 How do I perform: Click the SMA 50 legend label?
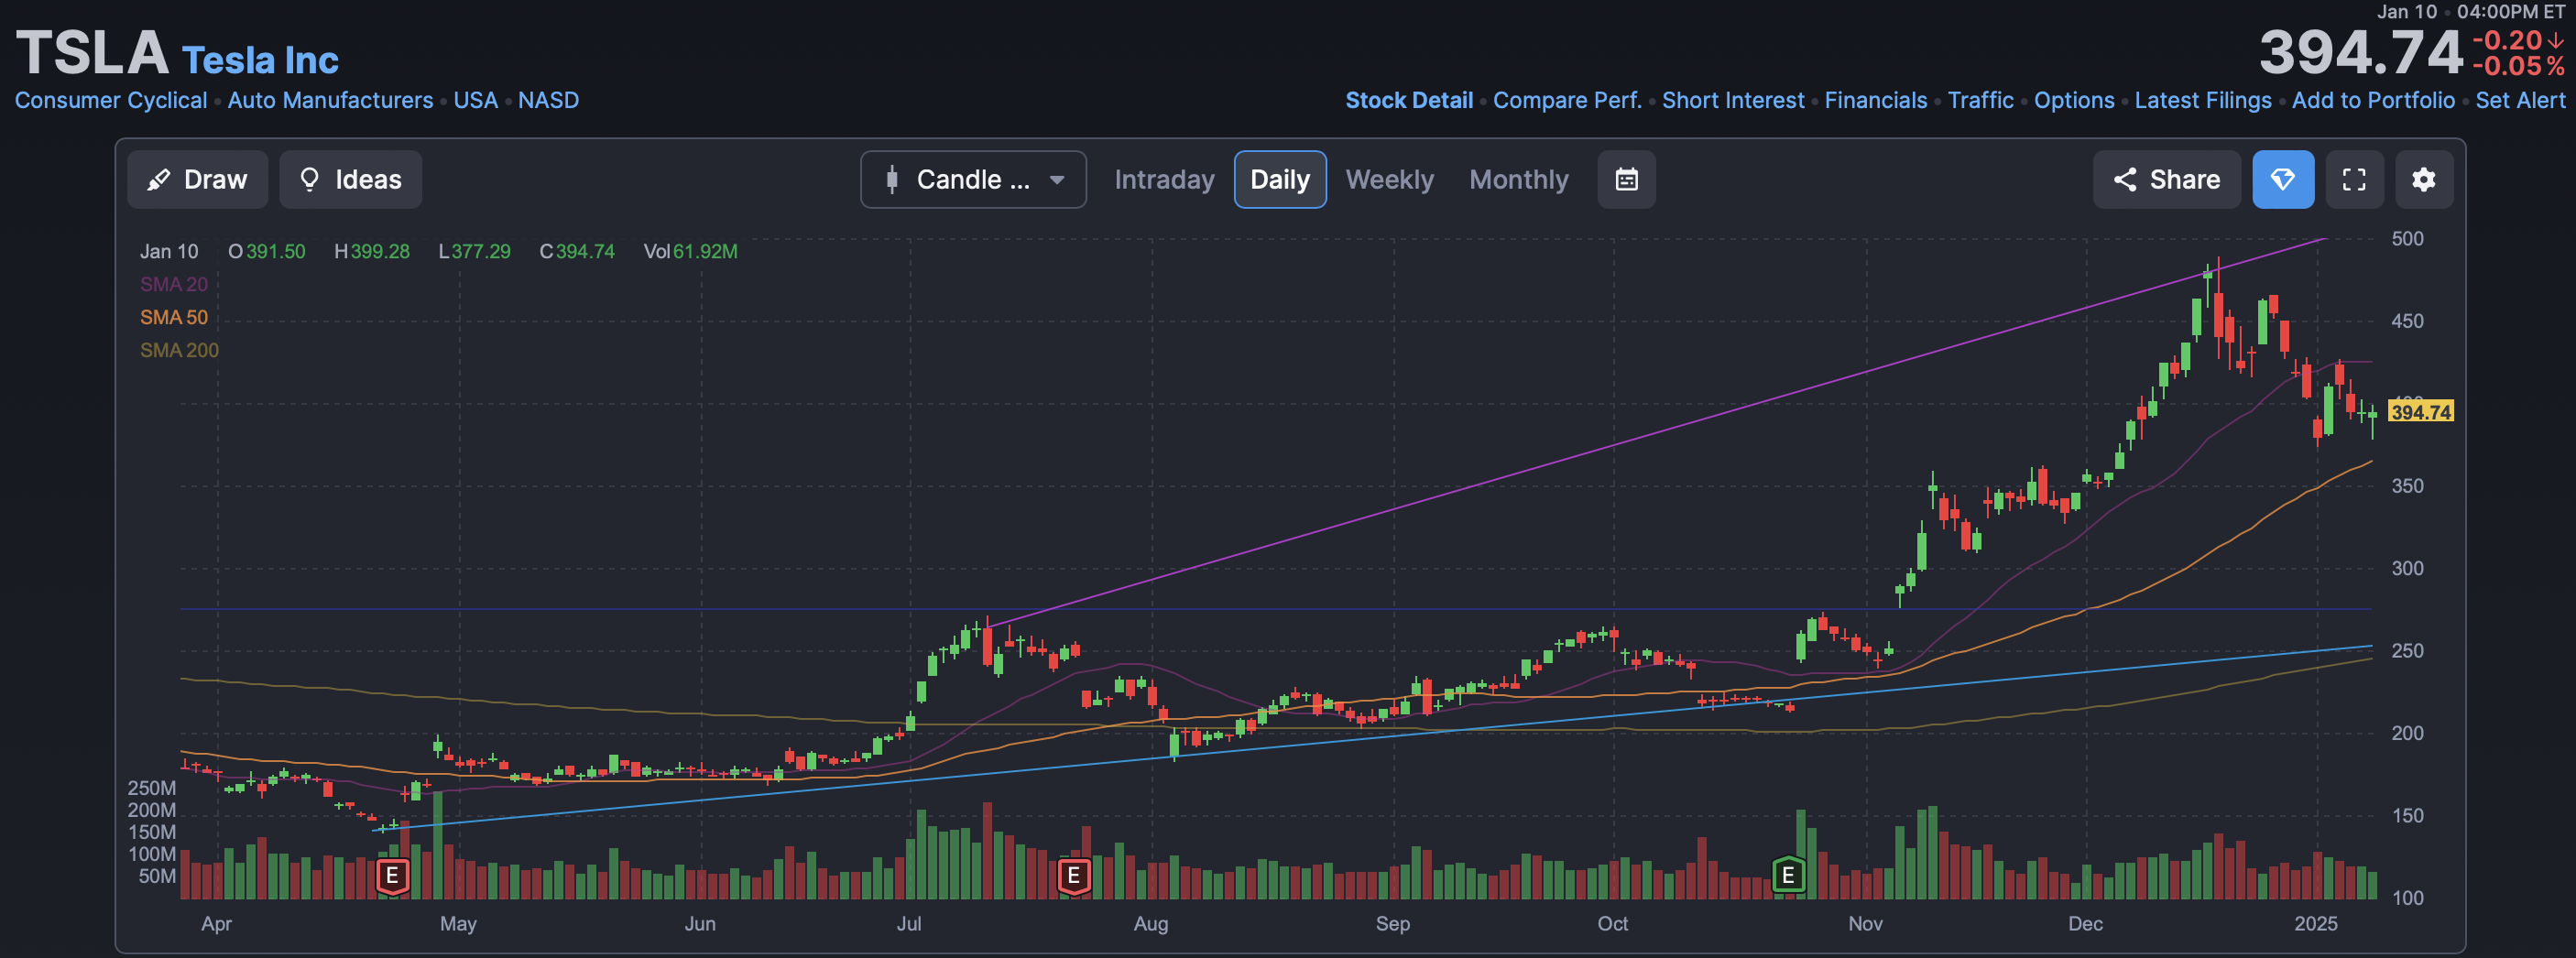pos(174,317)
